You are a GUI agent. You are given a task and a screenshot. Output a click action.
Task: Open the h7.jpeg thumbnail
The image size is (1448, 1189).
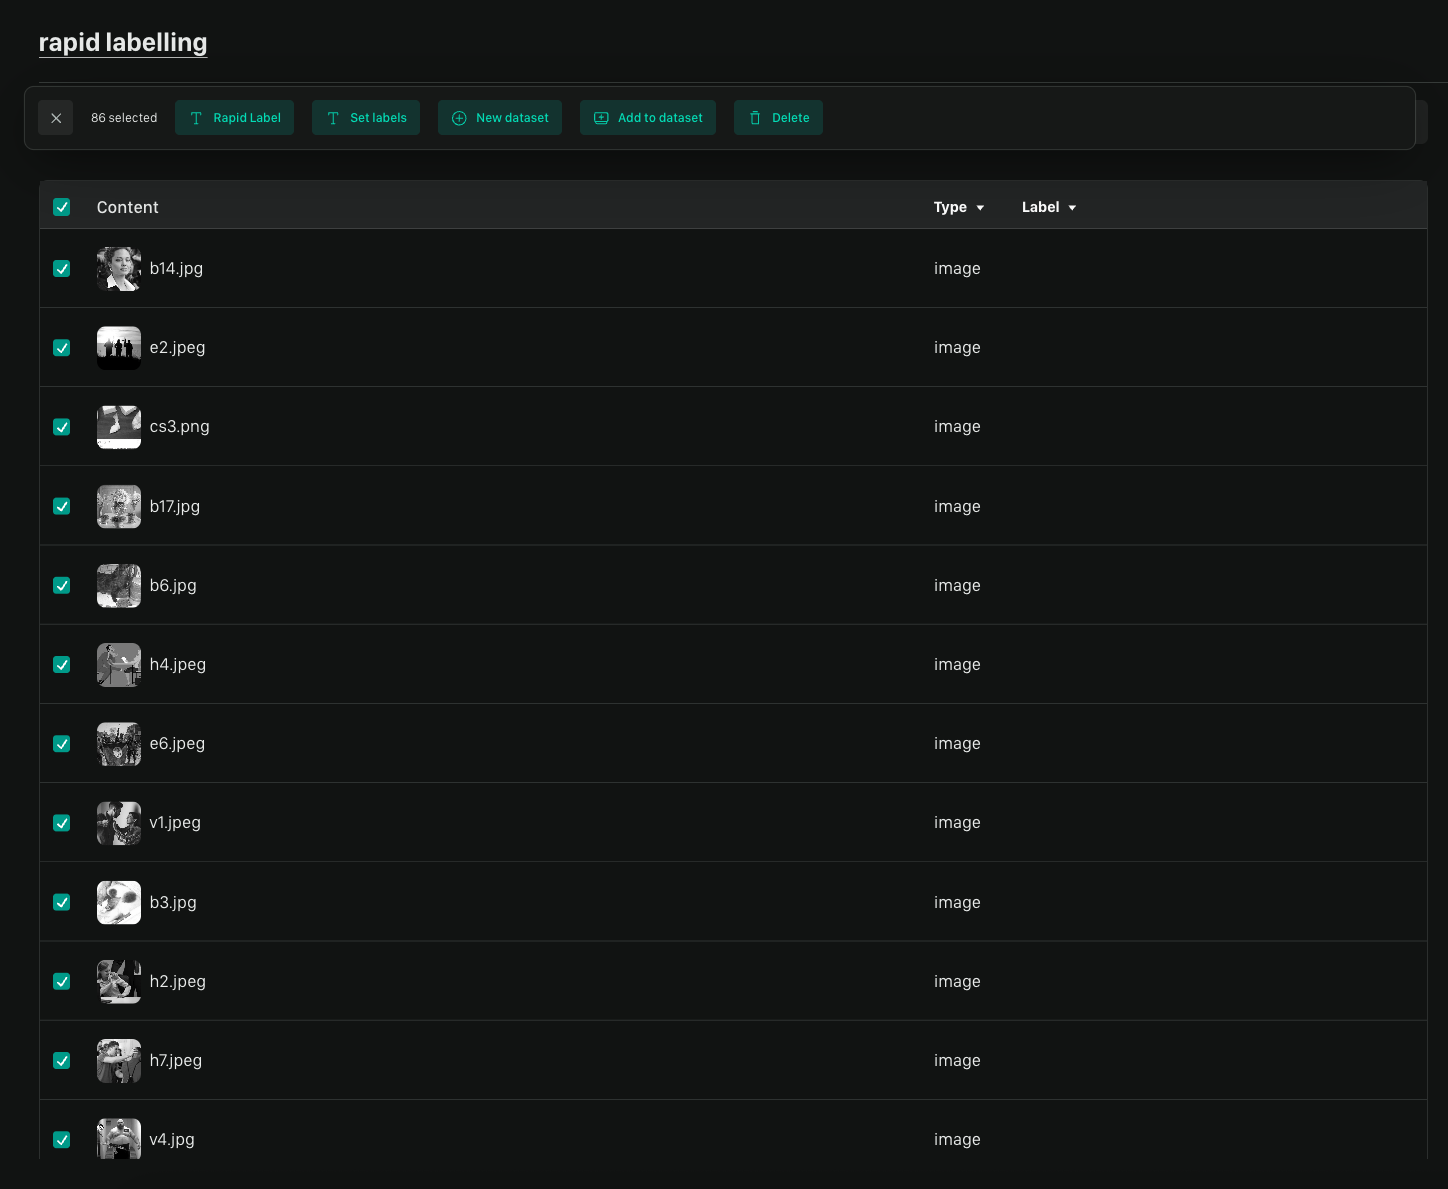119,1061
